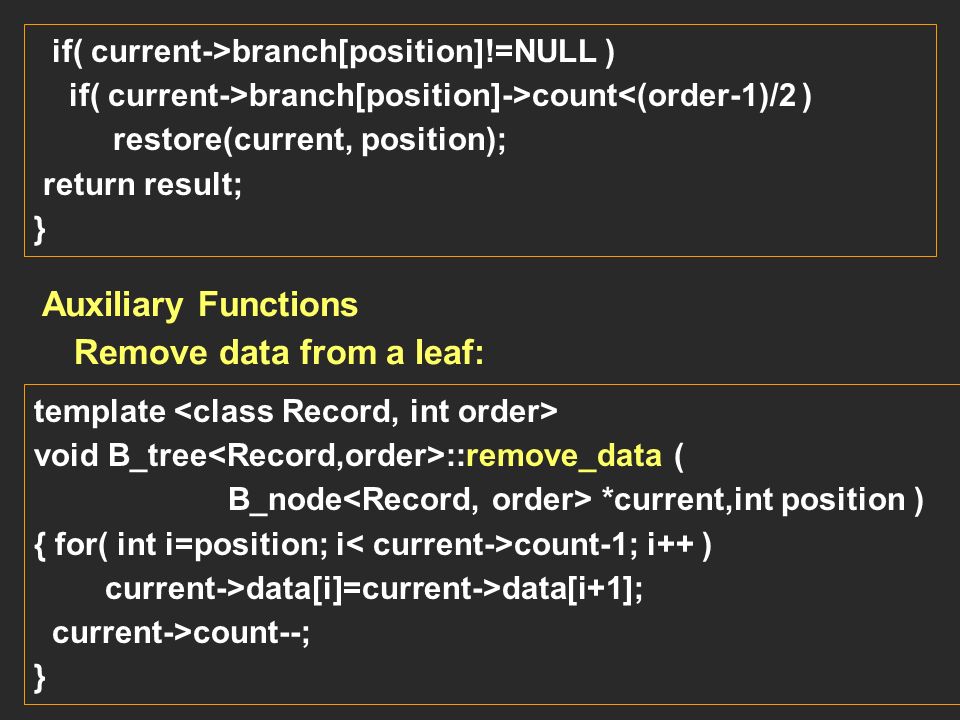Click the 'template <class Record, int order>' line

click(x=296, y=411)
